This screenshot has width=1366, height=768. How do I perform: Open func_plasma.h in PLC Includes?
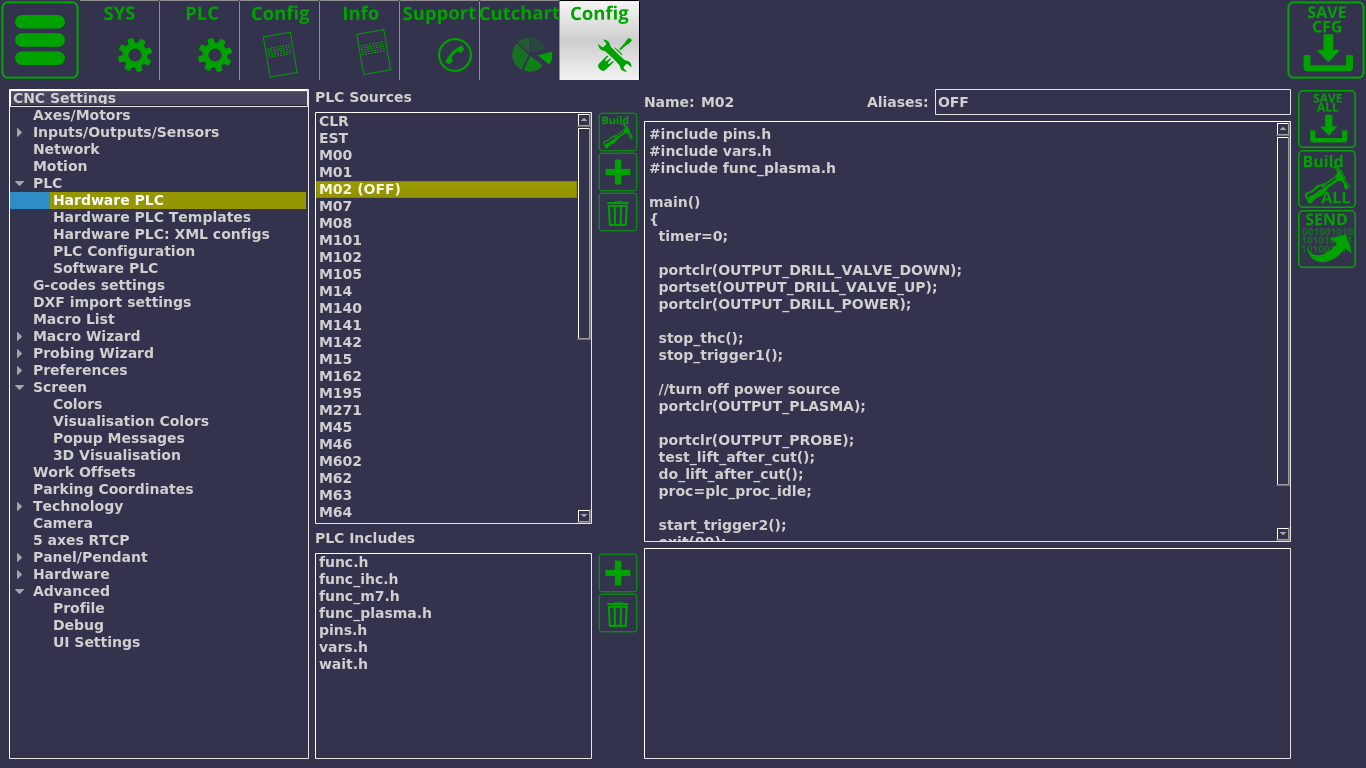[375, 613]
